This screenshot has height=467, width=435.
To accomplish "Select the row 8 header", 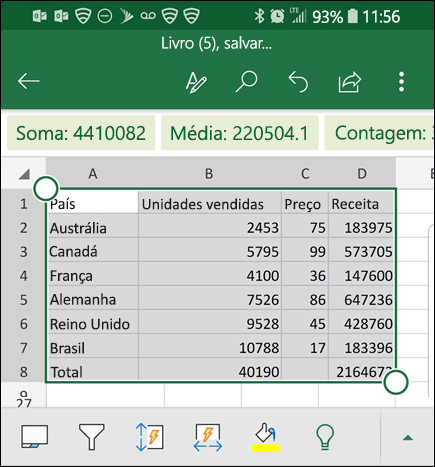I will [23, 372].
